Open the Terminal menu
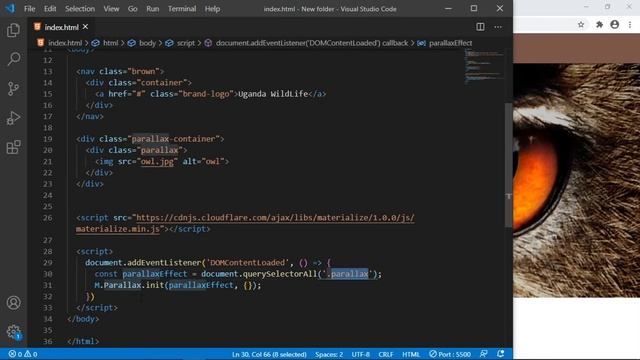Image resolution: width=640 pixels, height=360 pixels. click(x=182, y=9)
